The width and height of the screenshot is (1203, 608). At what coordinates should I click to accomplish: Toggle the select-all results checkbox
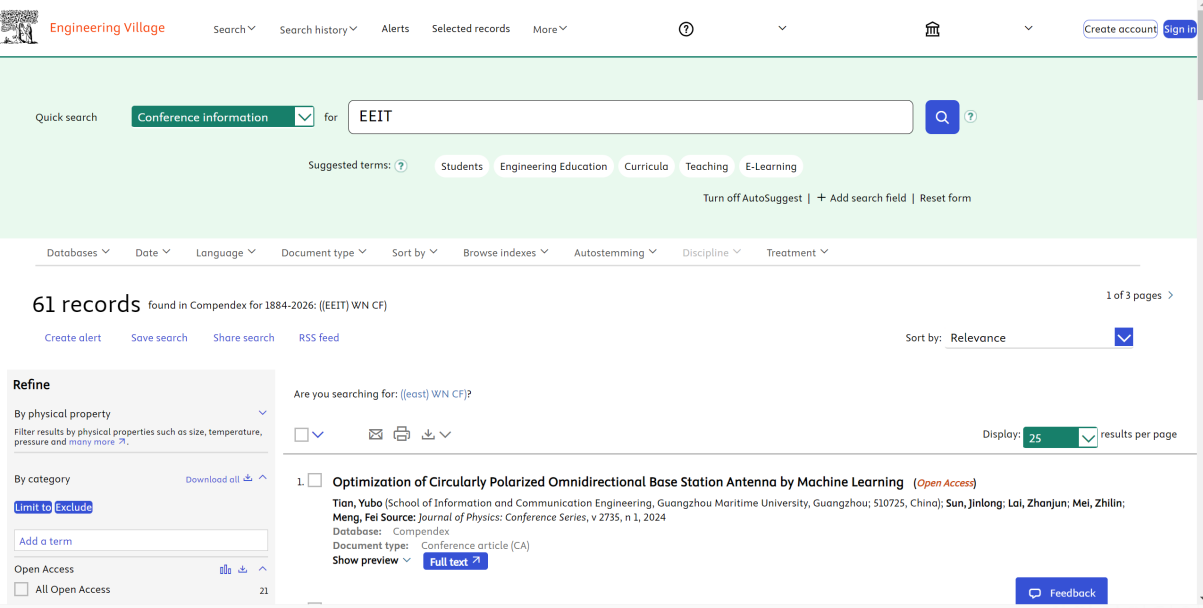302,434
